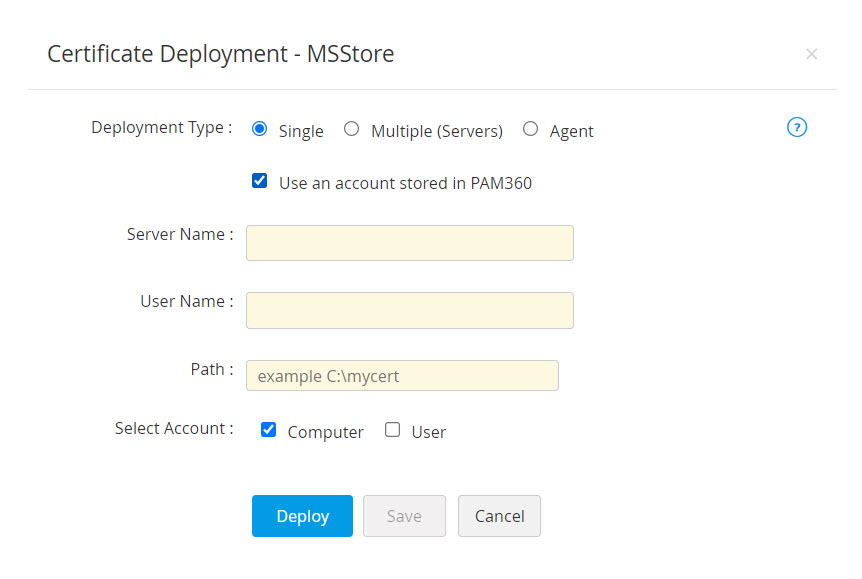Click into the User Name field
This screenshot has width=862, height=579.
pos(409,310)
